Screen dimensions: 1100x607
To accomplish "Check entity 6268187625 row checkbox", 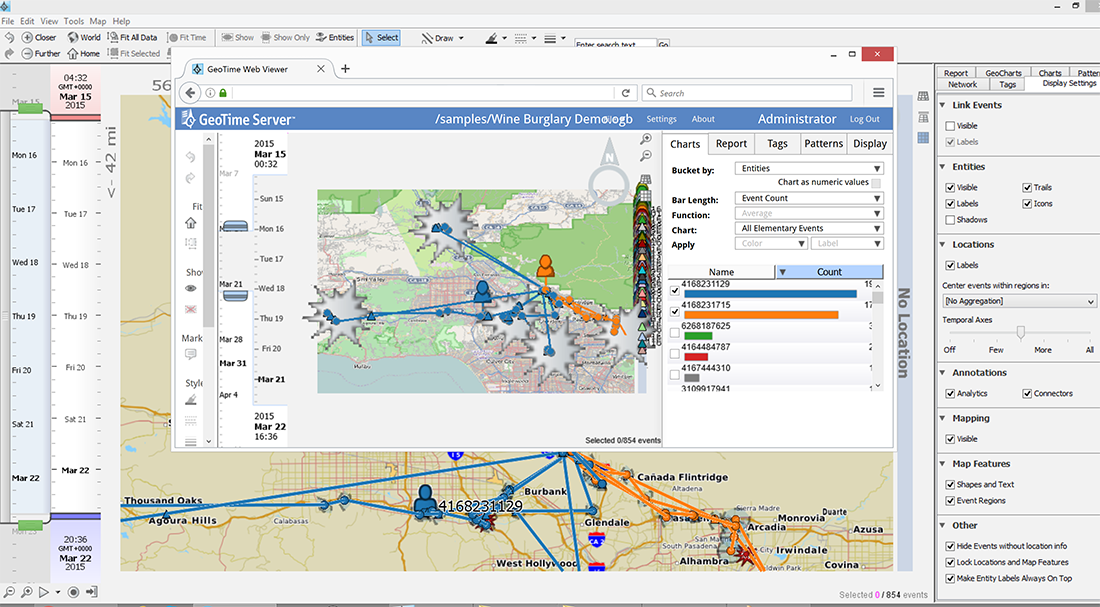I will point(675,333).
